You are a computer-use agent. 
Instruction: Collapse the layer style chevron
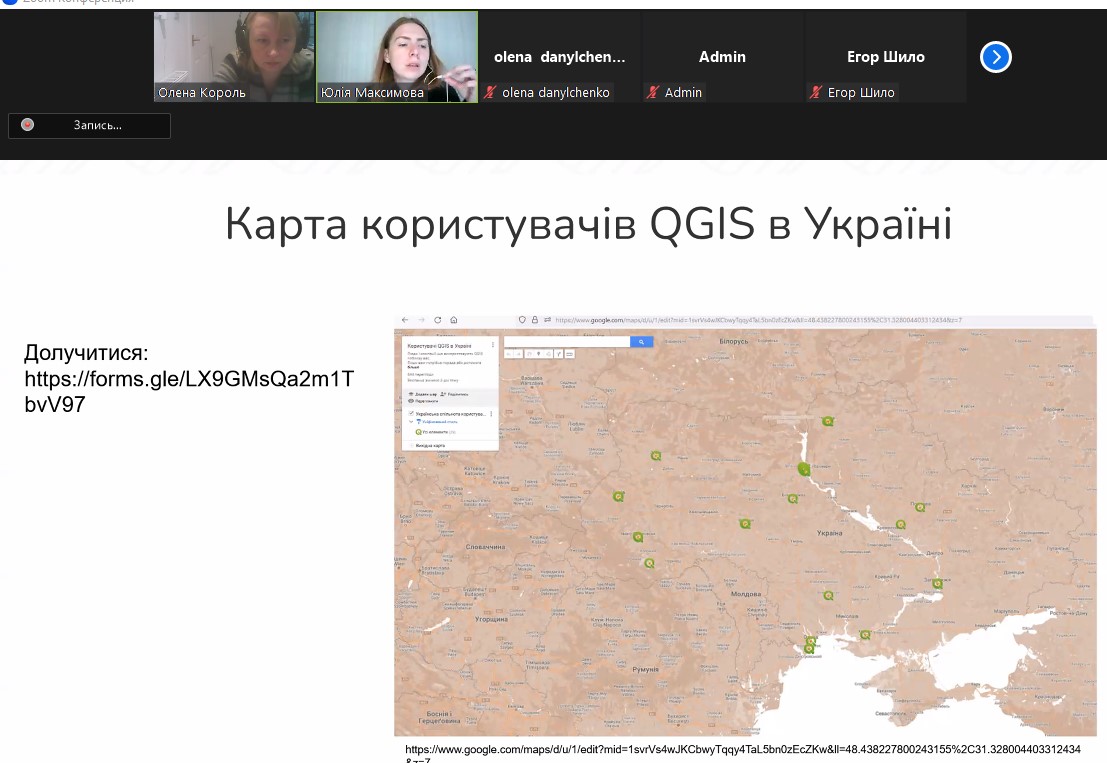(x=410, y=422)
